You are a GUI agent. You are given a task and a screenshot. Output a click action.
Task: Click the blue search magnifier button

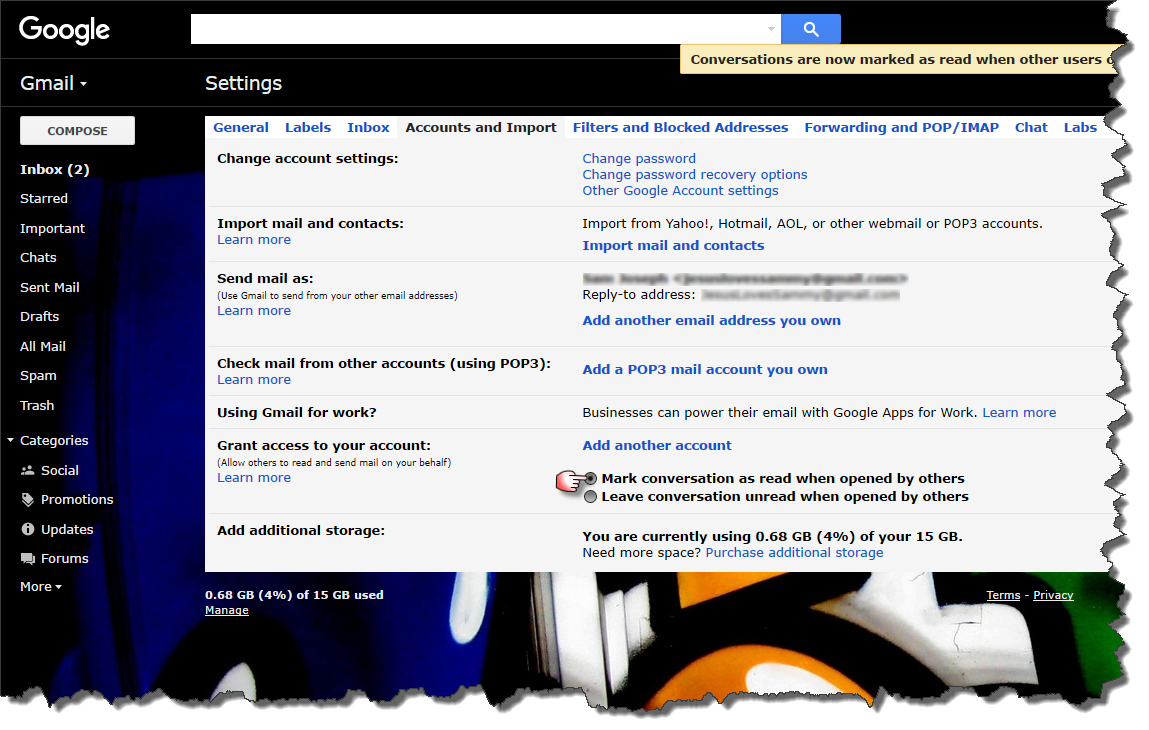pos(810,29)
